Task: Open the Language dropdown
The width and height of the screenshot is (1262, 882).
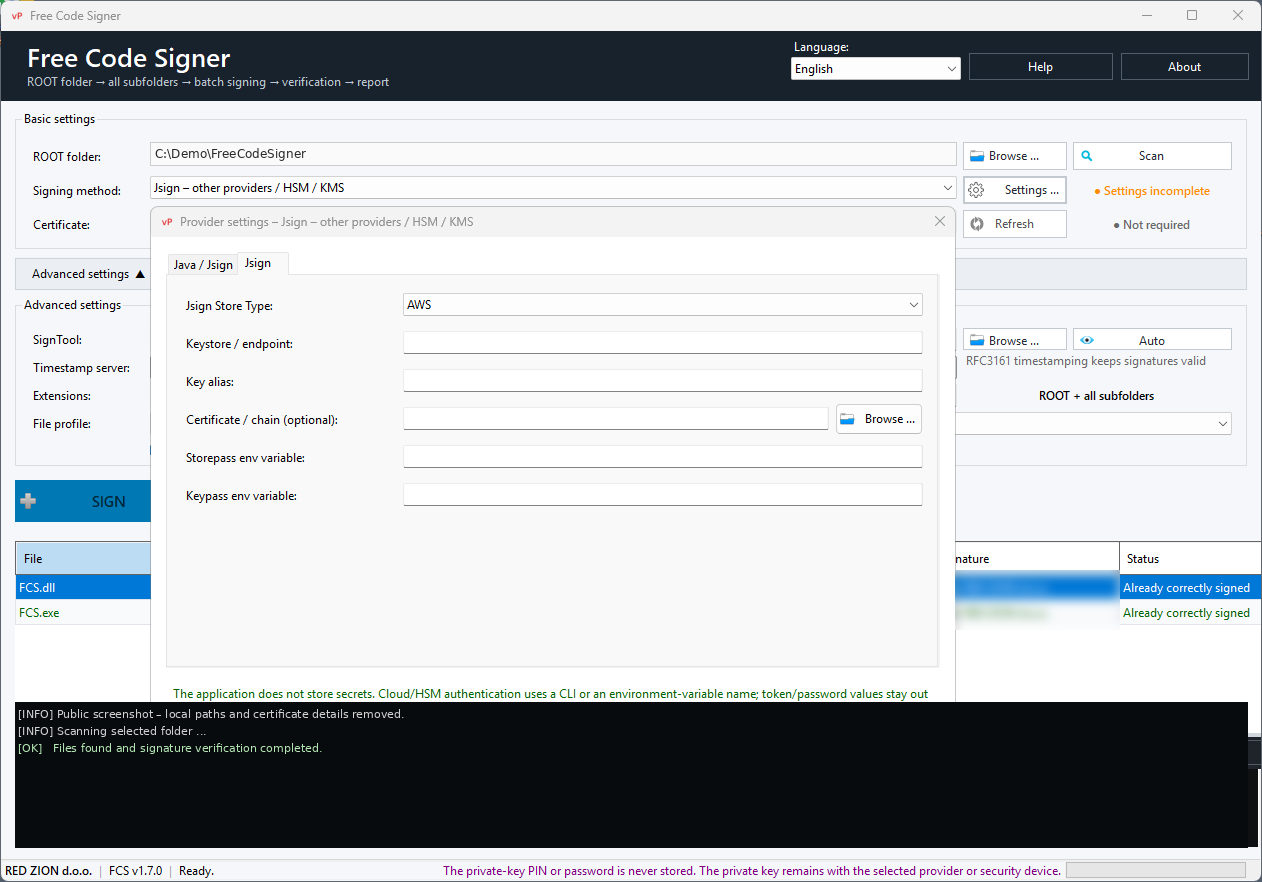Action: (876, 69)
